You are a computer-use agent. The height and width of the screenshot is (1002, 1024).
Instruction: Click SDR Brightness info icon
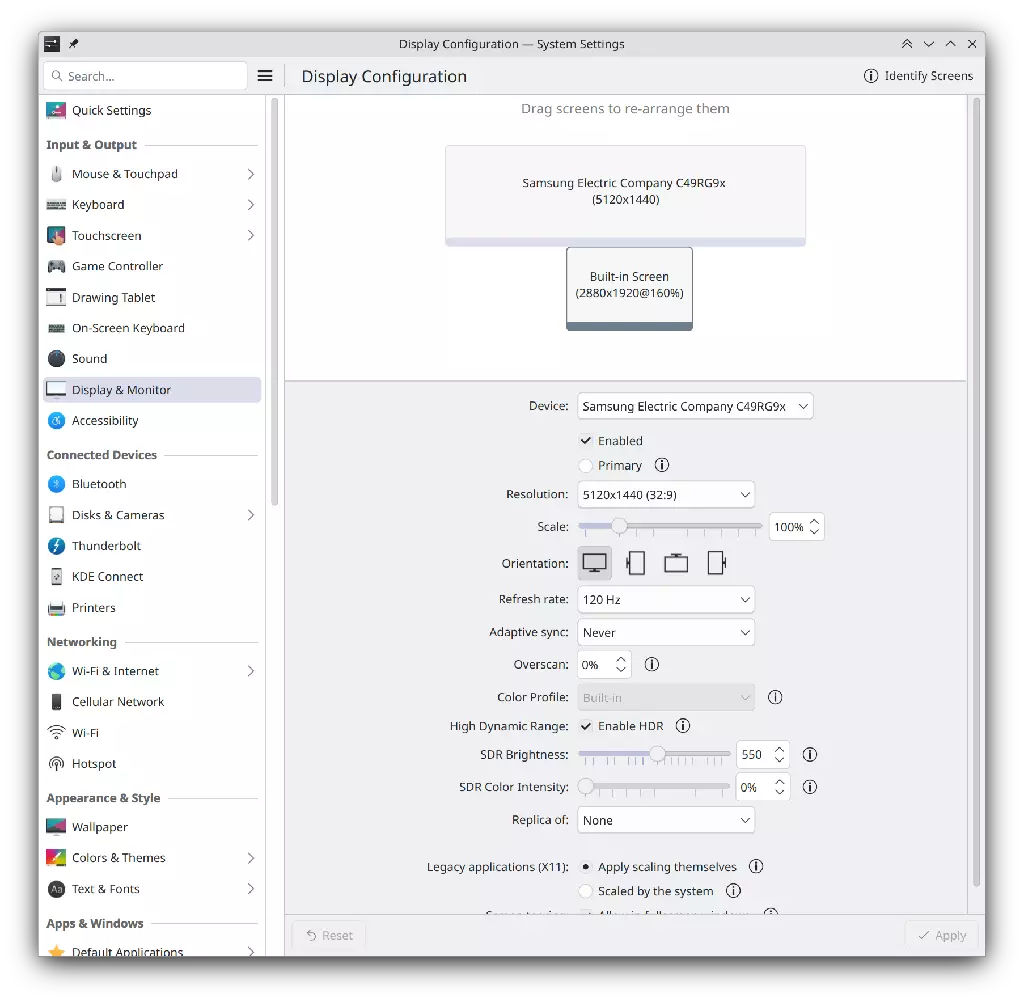(810, 754)
